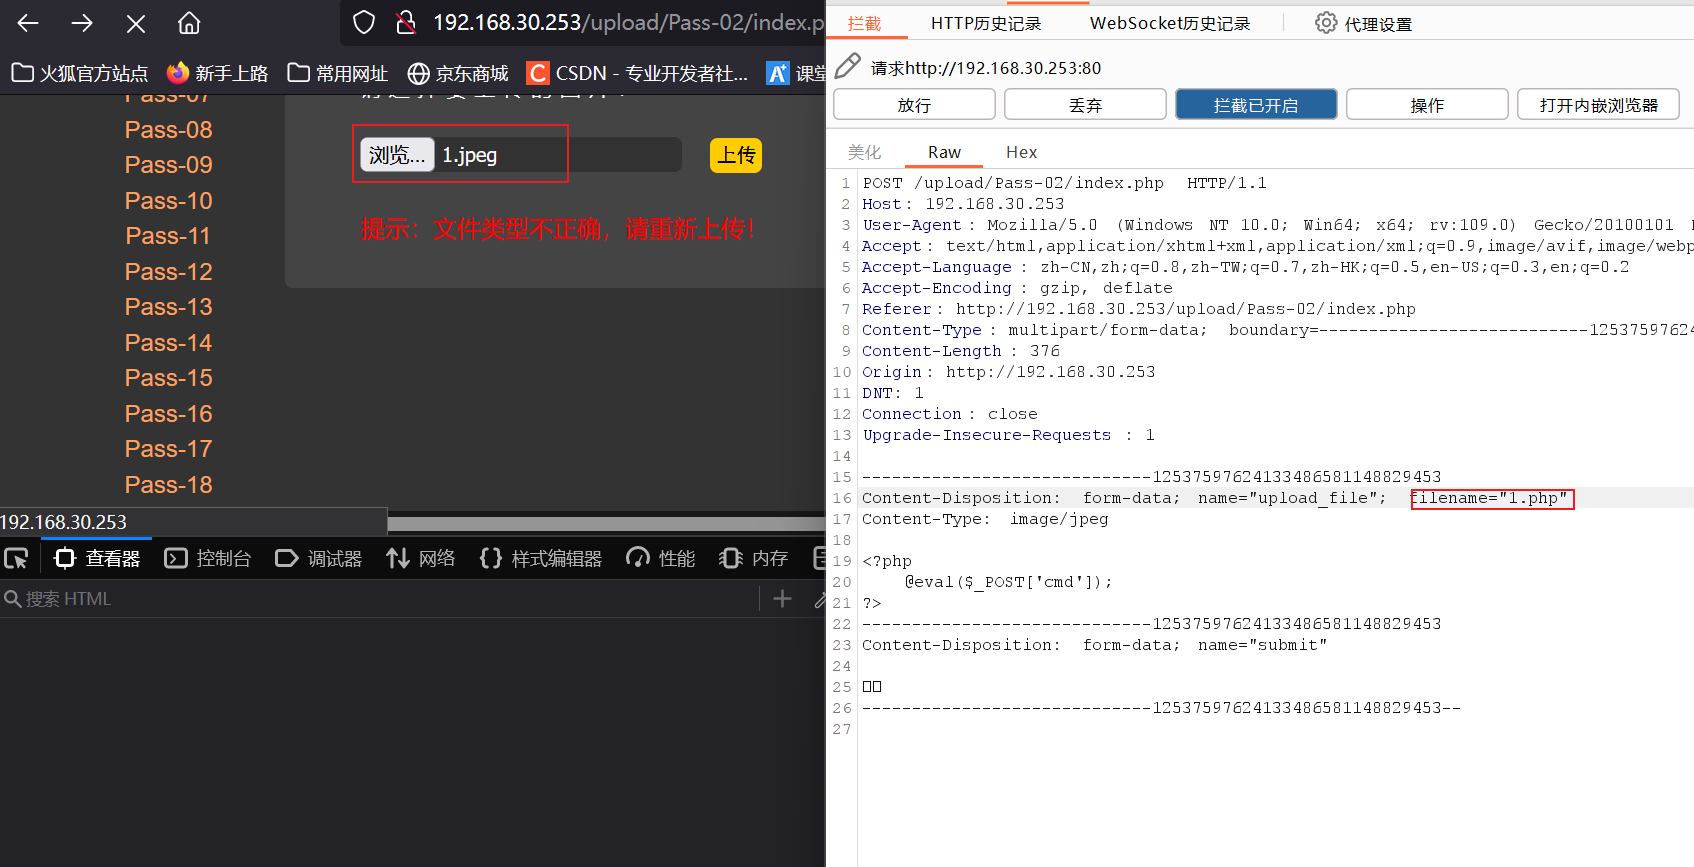Viewport: 1694px width, 867px height.
Task: Click the address bar URL 192.168.30.253
Action: (x=628, y=23)
